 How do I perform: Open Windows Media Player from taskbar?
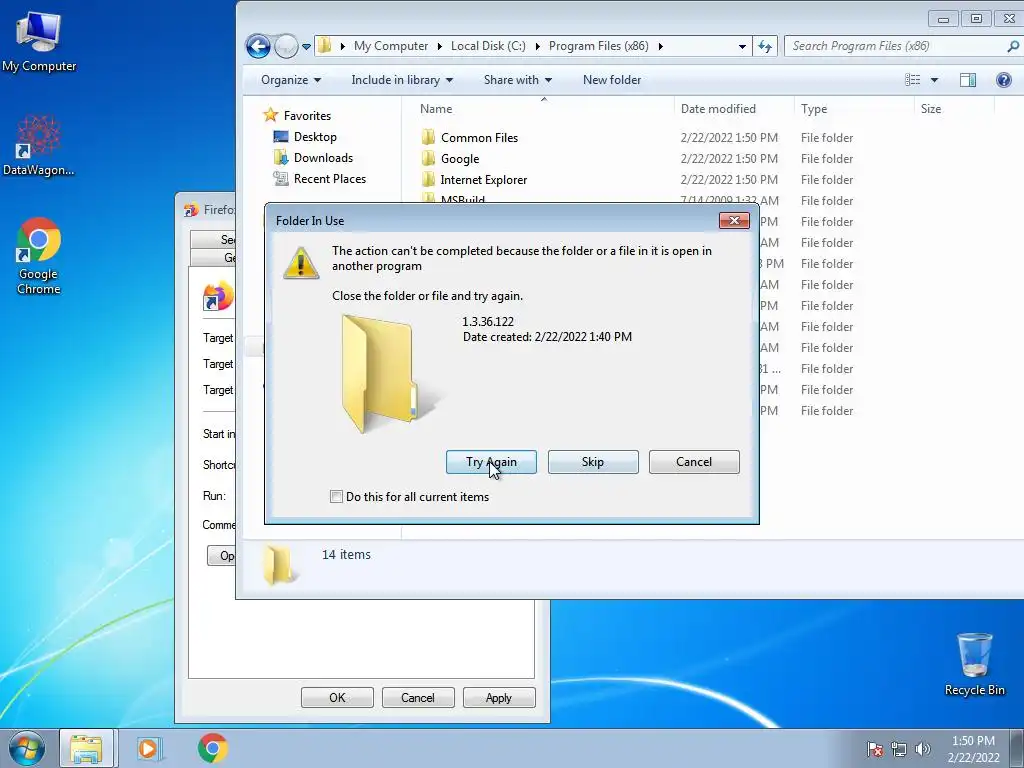click(x=149, y=748)
